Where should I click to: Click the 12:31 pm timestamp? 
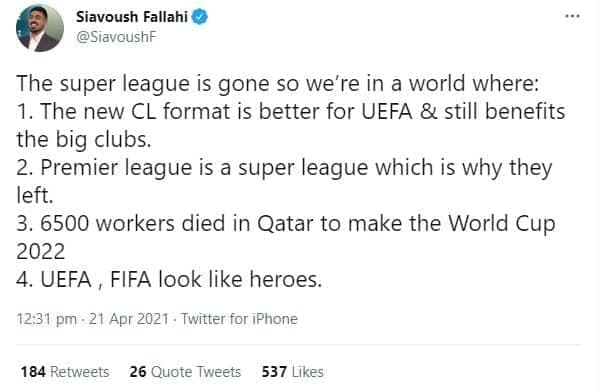46,319
